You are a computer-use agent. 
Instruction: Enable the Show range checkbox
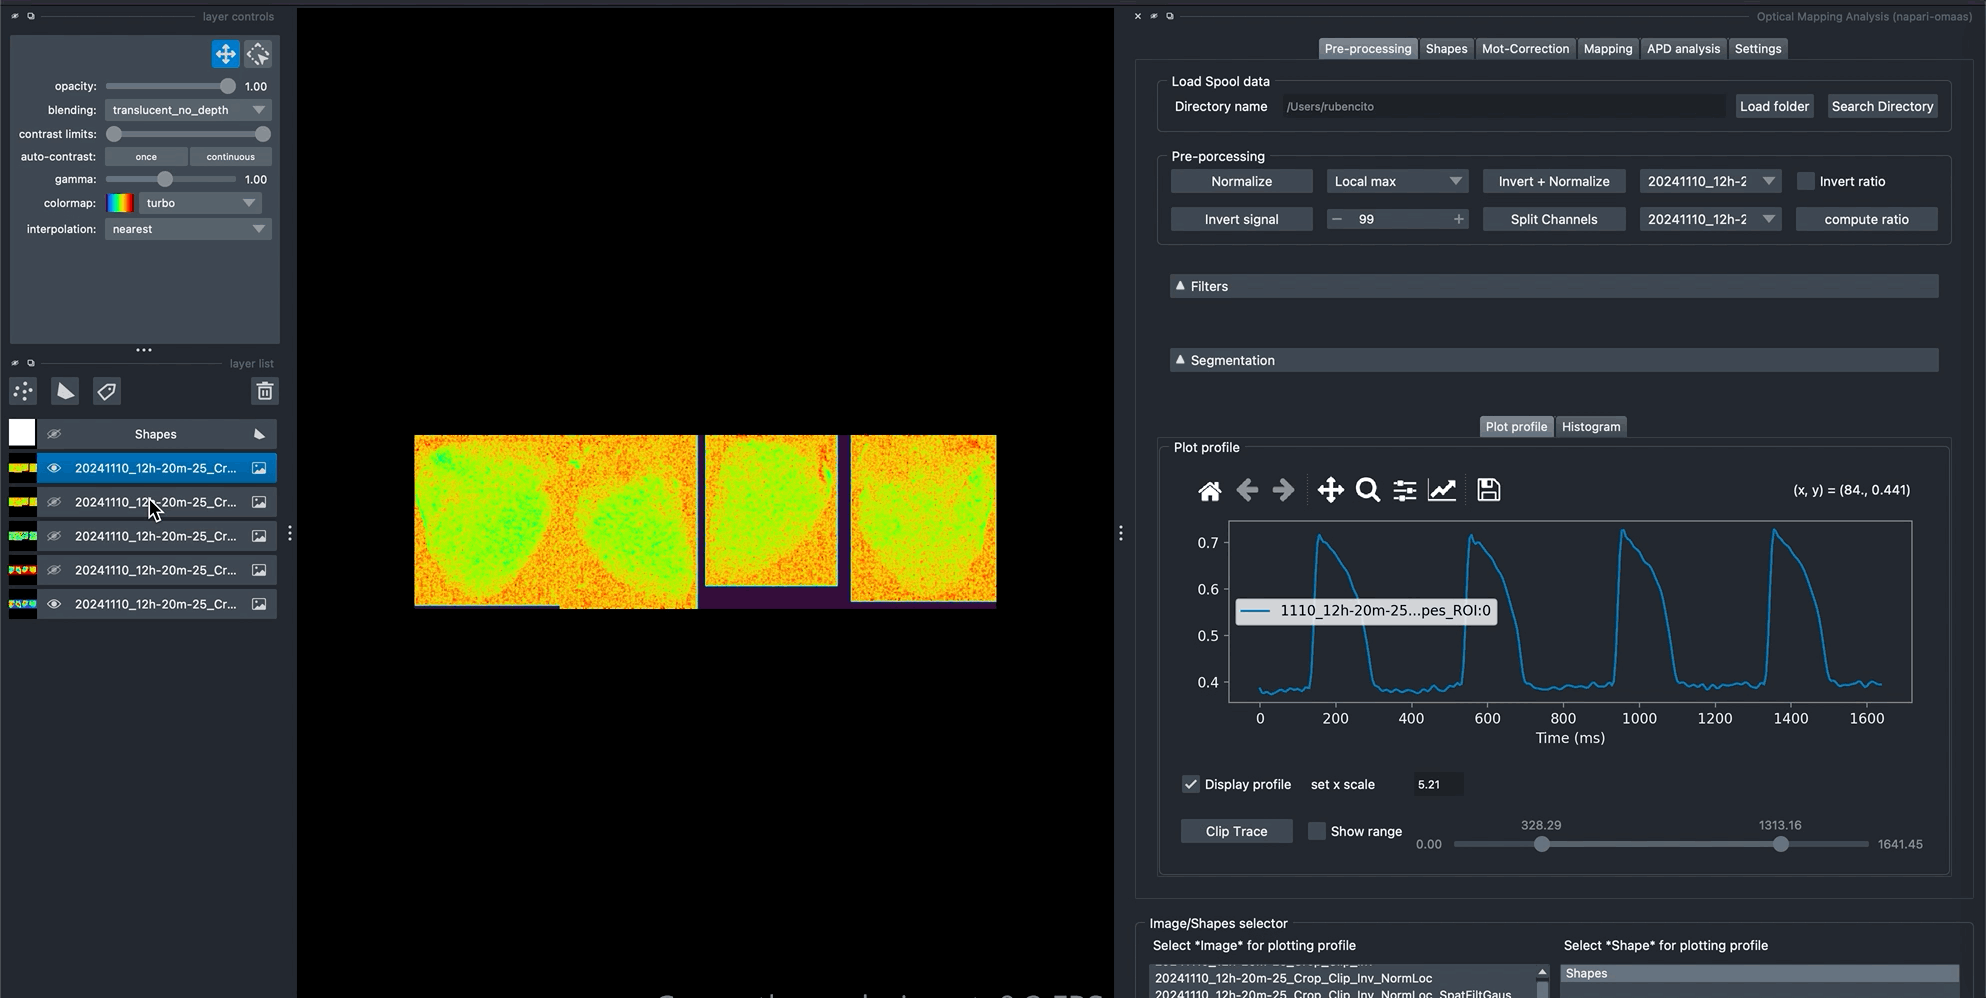[1317, 831]
